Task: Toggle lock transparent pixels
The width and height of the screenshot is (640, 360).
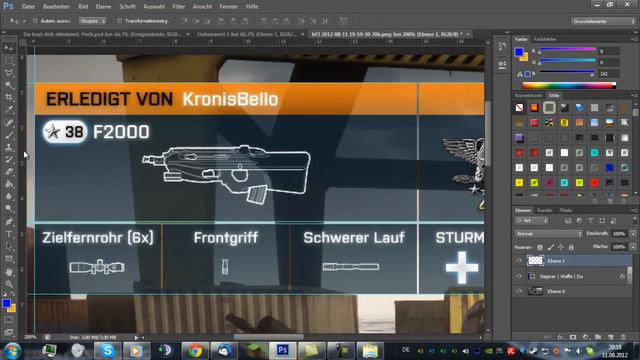Action: click(x=540, y=247)
